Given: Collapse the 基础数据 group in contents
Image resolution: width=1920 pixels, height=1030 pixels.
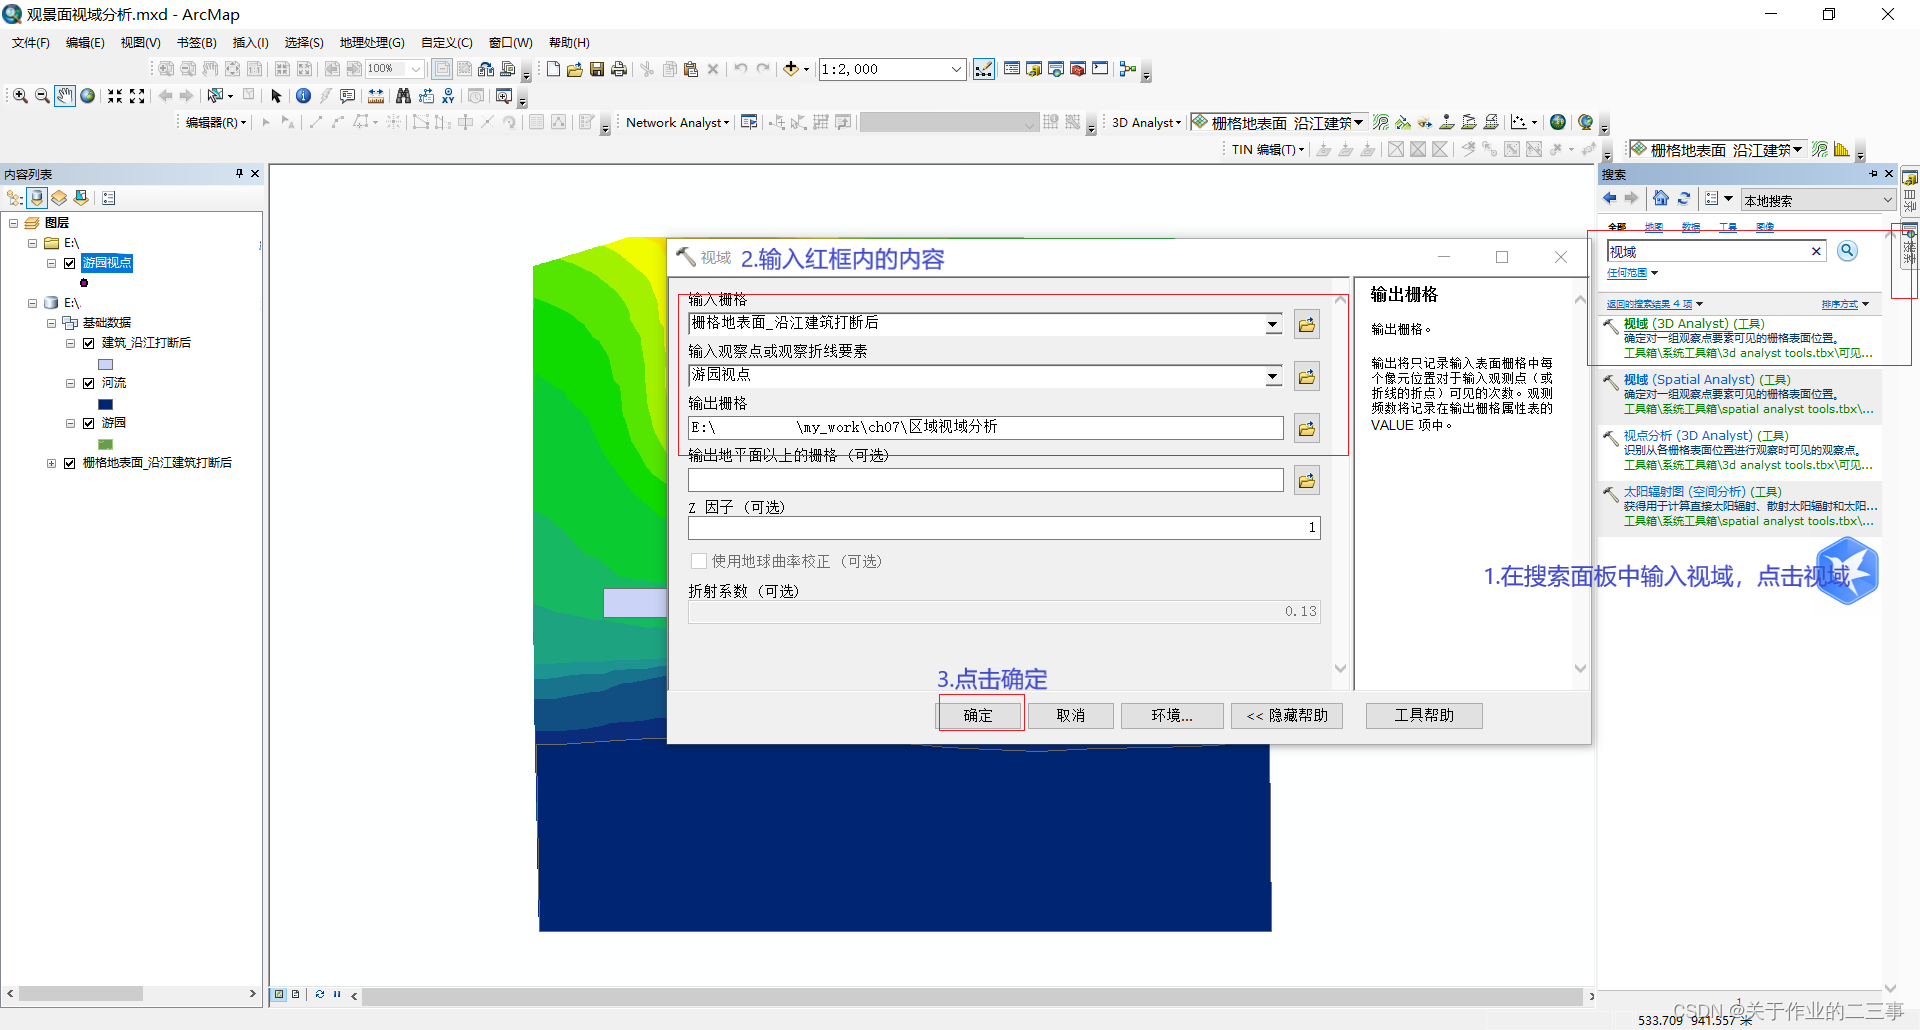Looking at the screenshot, I should (x=51, y=323).
